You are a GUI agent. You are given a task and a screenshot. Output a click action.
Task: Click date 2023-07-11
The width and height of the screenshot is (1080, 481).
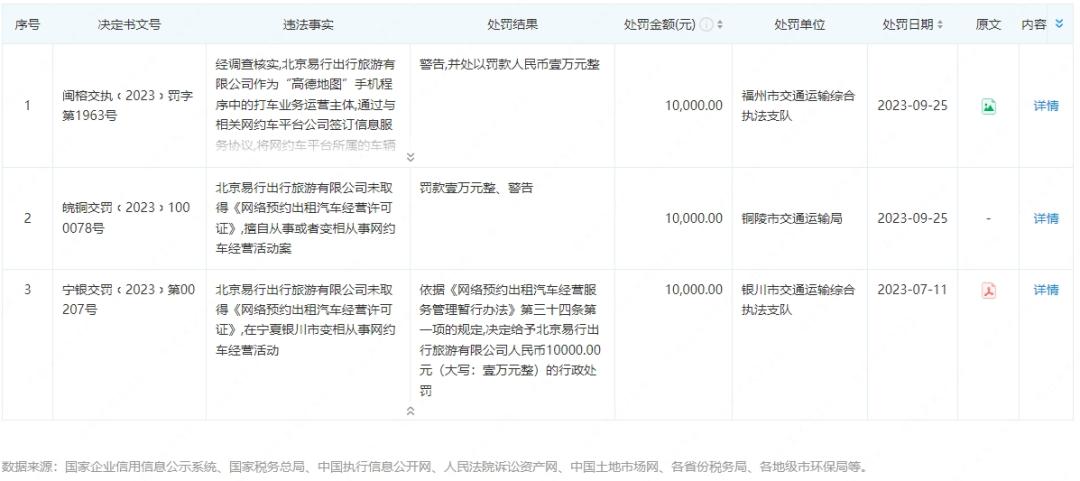912,290
